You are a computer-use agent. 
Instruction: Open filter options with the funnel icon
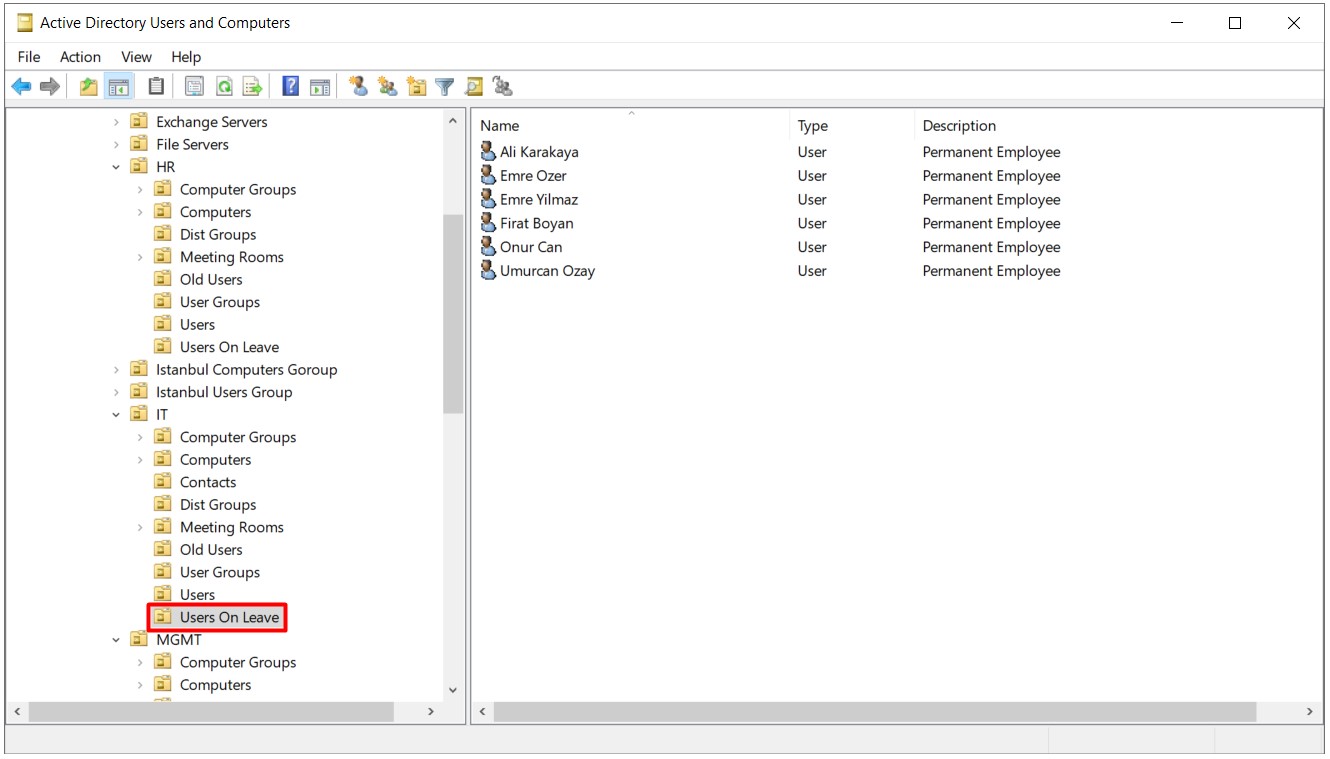445,87
